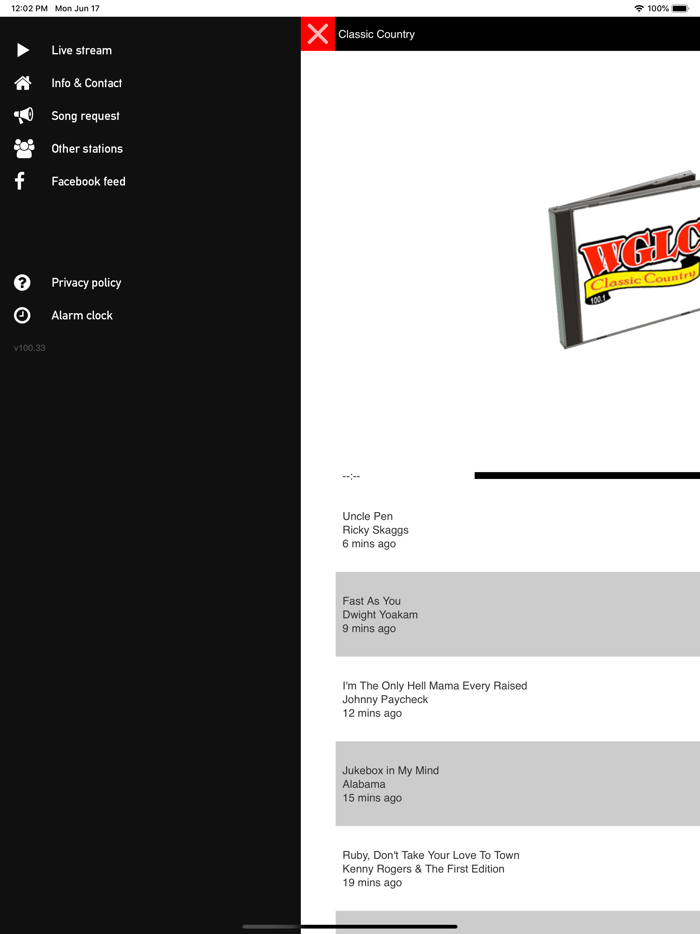Click the clock icon for Alarm clock

(x=22, y=315)
